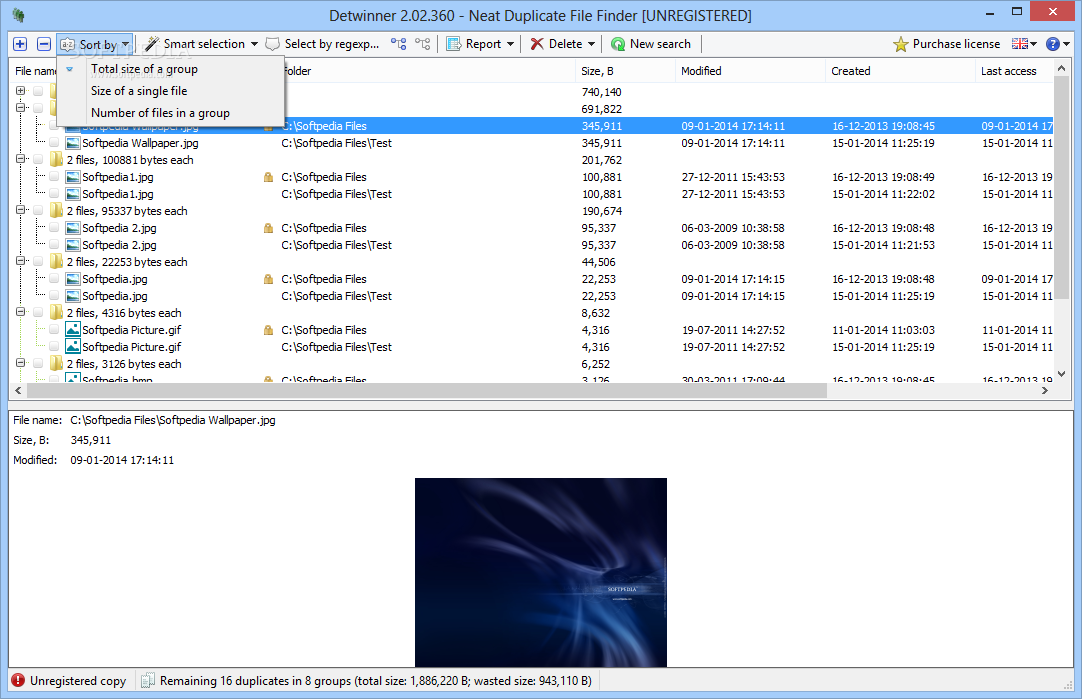1082x699 pixels.
Task: Click the Remaining 16 duplicates status text
Action: [x=375, y=681]
